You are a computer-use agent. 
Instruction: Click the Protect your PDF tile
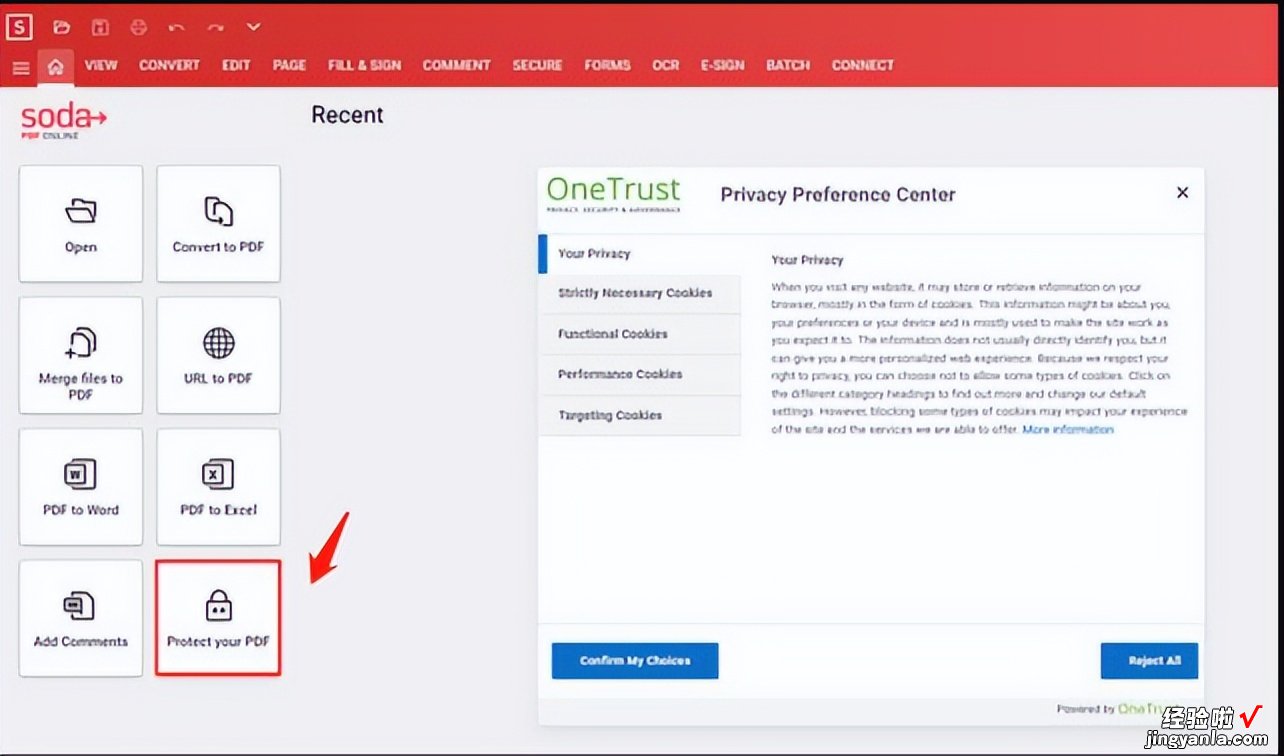click(x=218, y=618)
